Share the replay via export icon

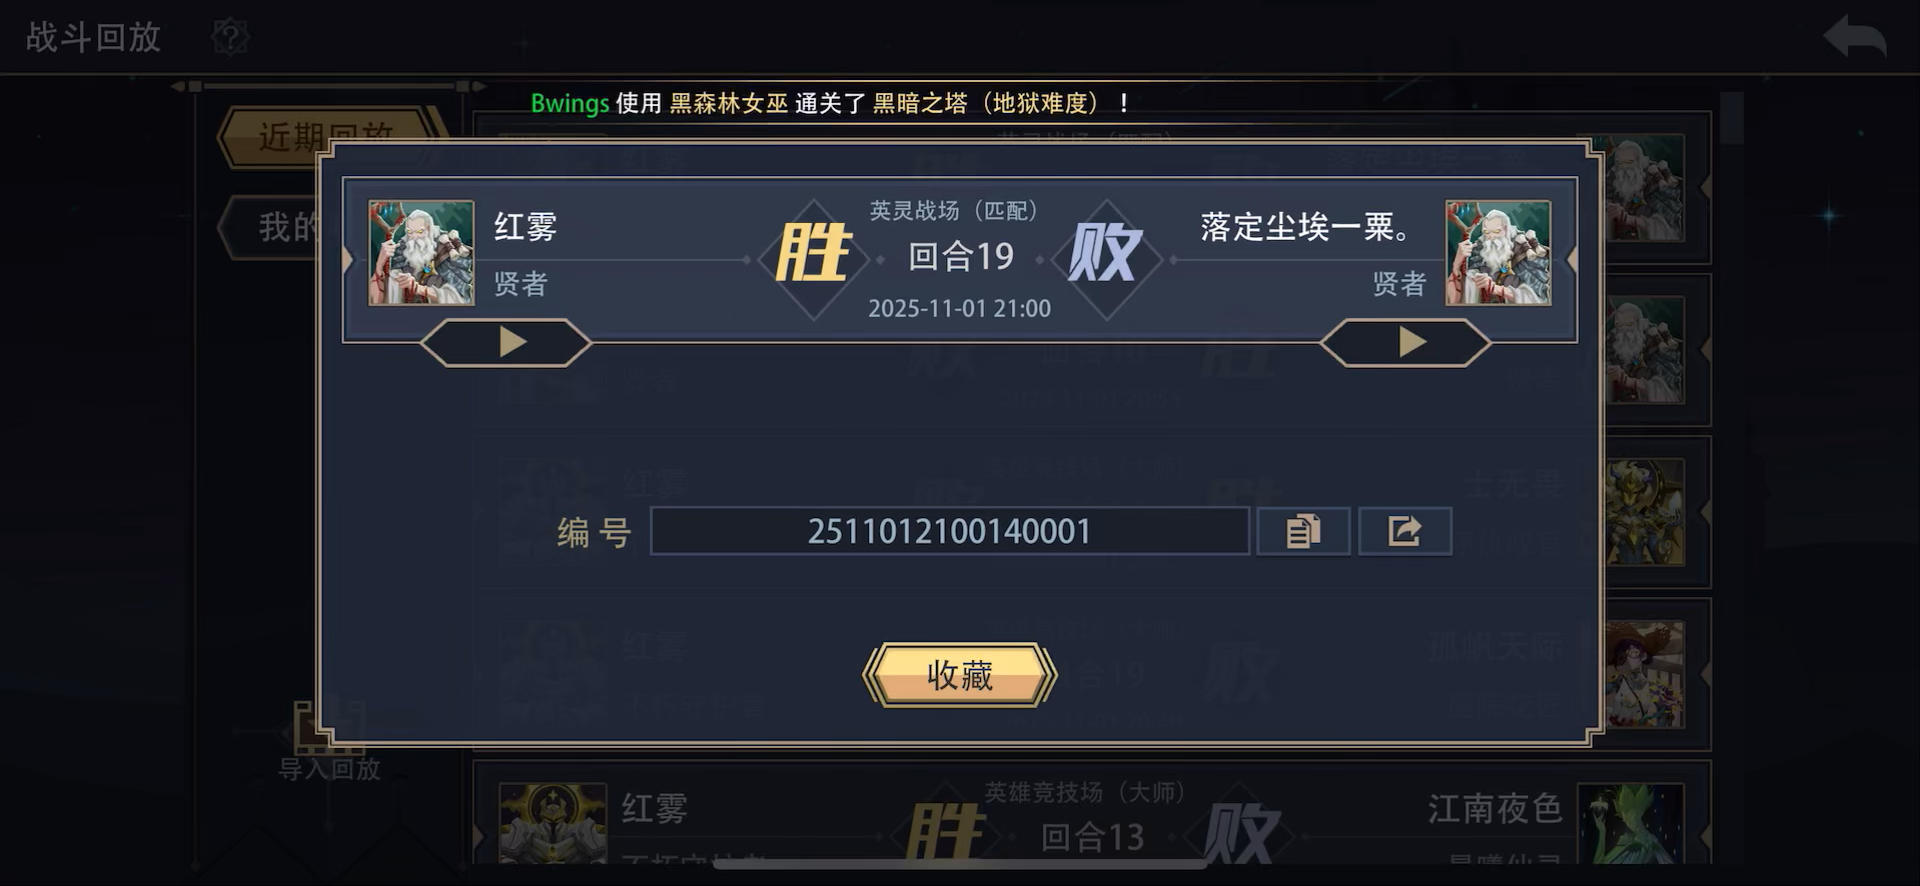click(1405, 531)
